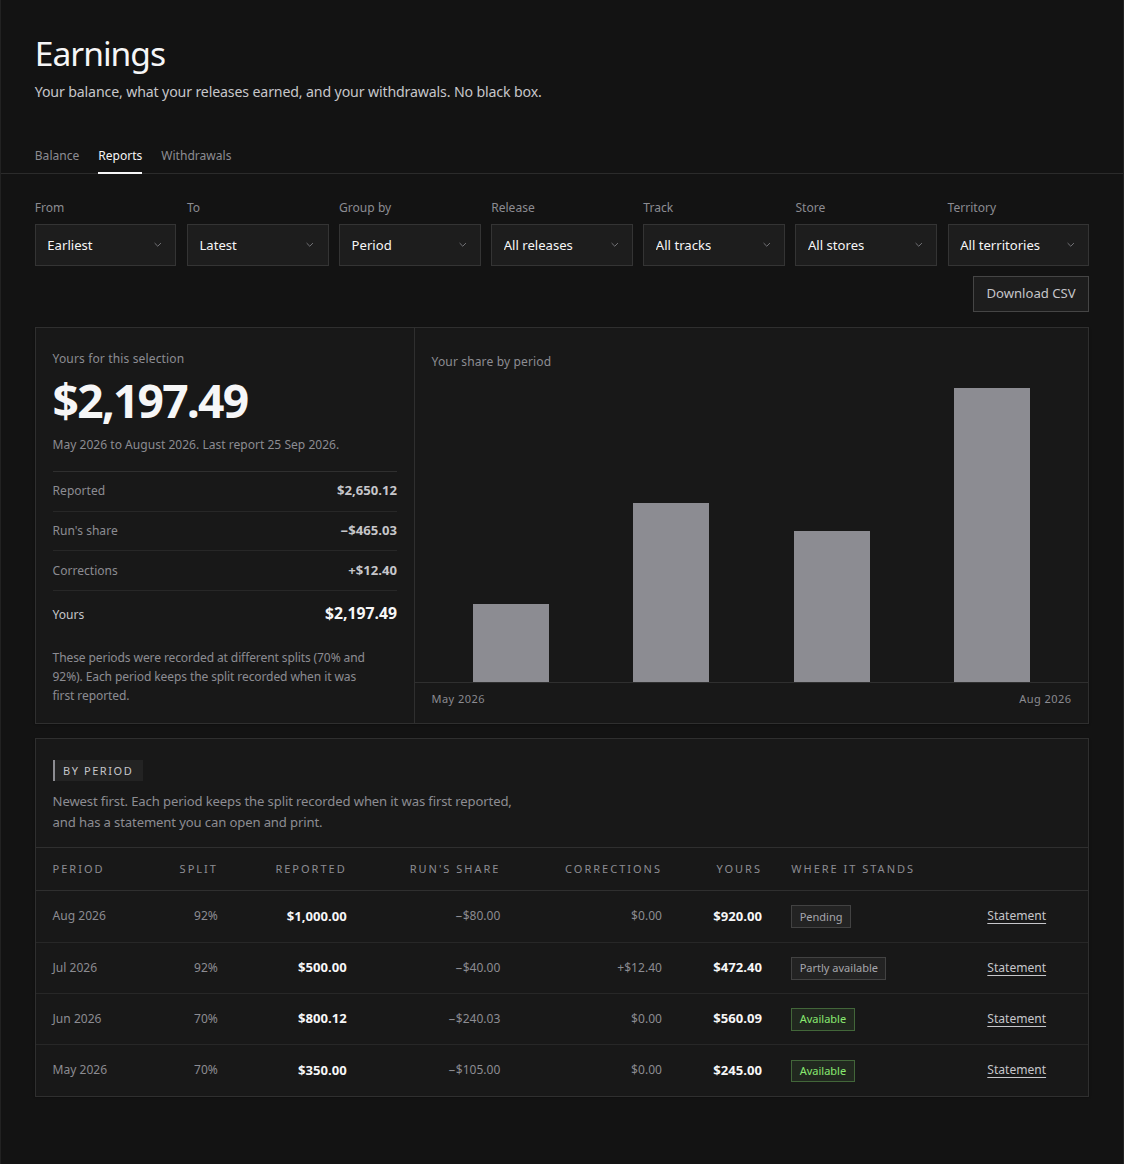The height and width of the screenshot is (1164, 1124).
Task: Click the Run's share −$465.03 value
Action: tap(368, 531)
